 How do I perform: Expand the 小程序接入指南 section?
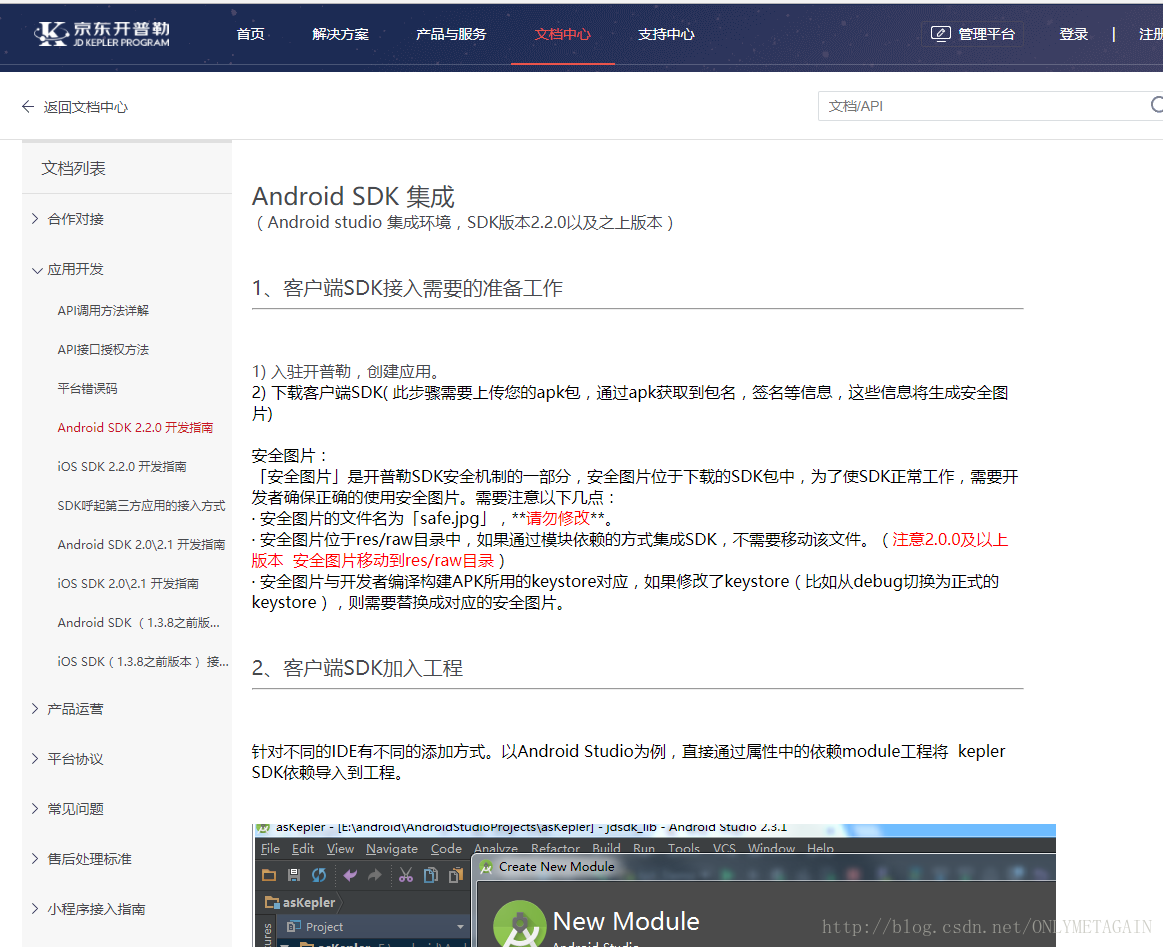35,908
